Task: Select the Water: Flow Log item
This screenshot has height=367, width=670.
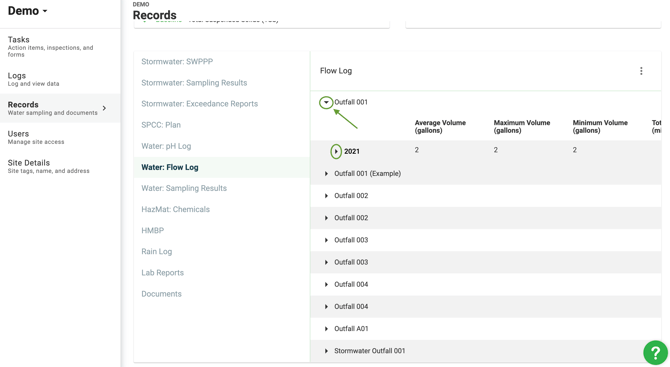Action: (221, 167)
